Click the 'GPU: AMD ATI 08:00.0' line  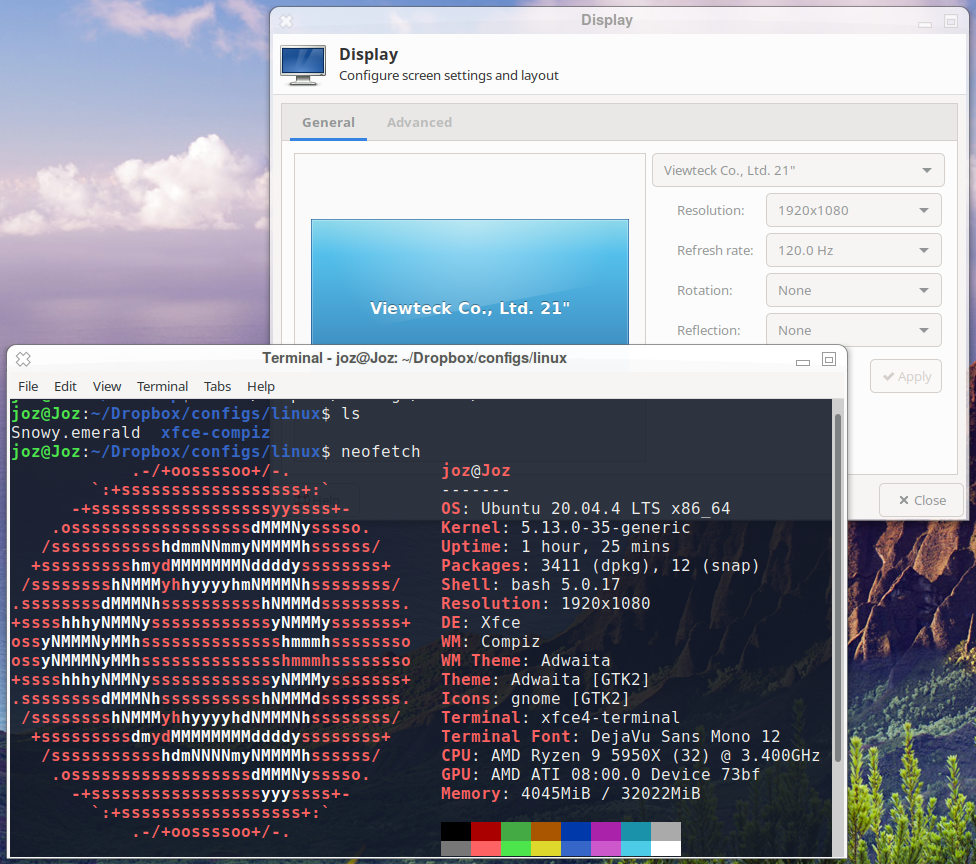[x=600, y=774]
